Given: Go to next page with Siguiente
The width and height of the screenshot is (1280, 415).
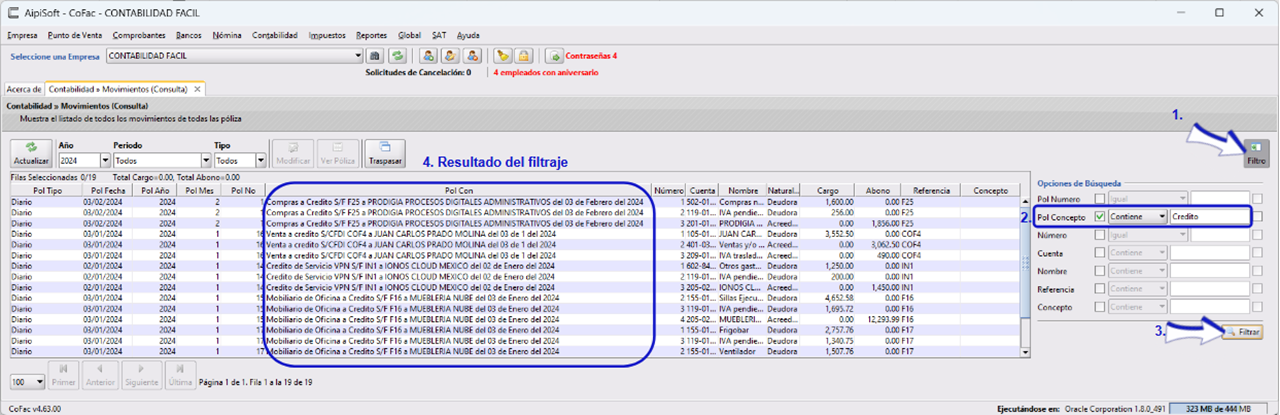Looking at the screenshot, I should tap(142, 375).
